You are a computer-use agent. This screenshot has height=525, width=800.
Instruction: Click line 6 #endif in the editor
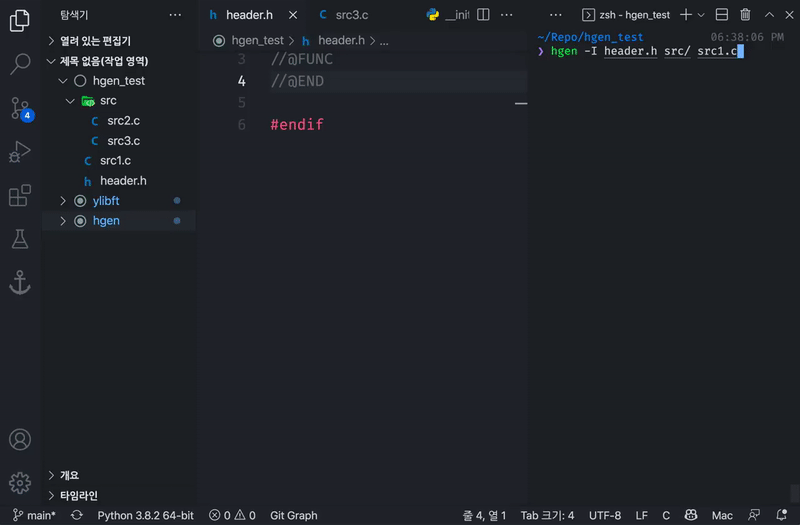(297, 124)
